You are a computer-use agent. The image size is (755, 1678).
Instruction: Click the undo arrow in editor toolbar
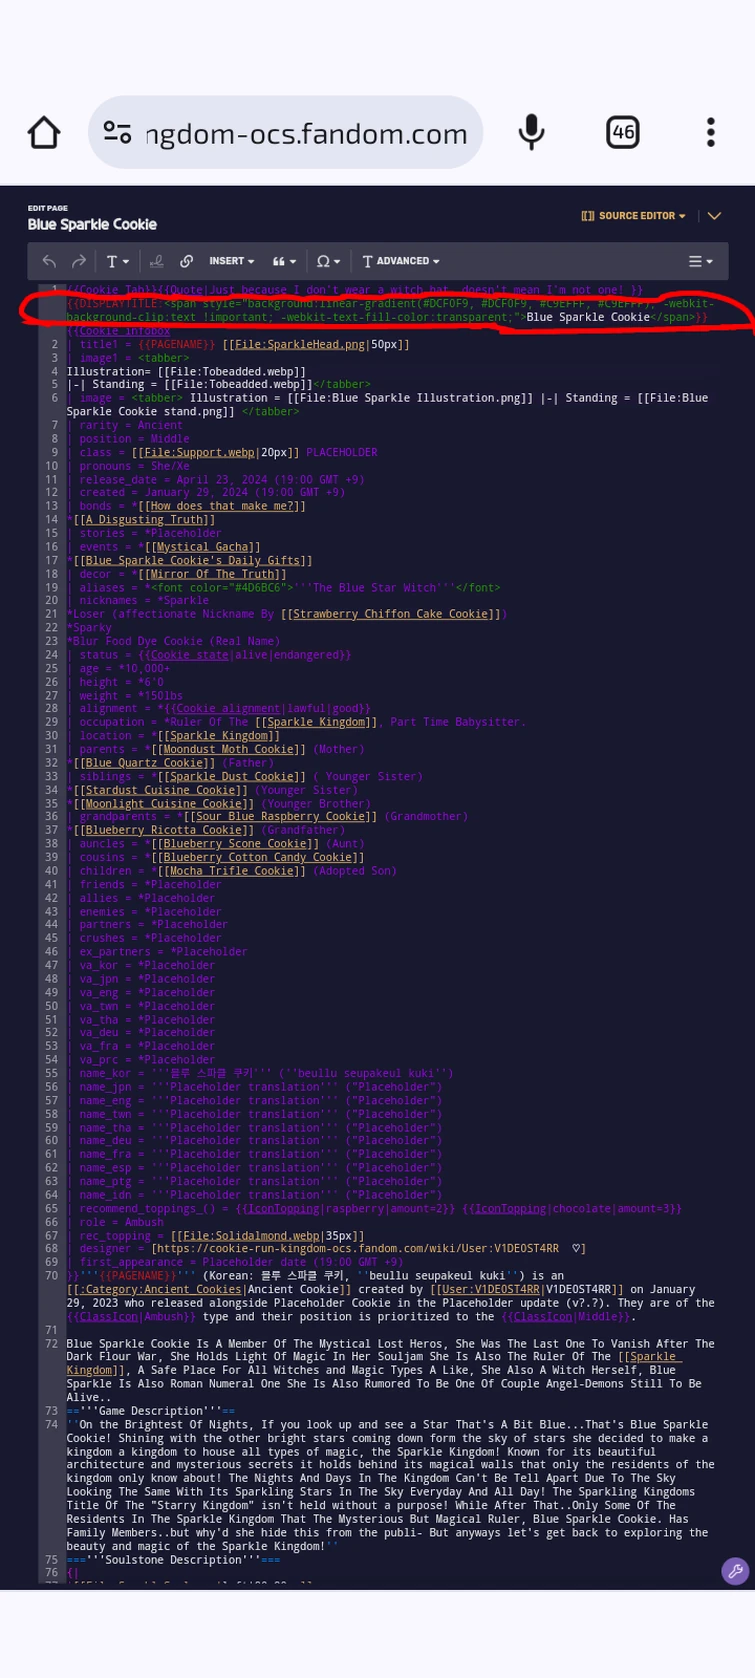click(49, 262)
